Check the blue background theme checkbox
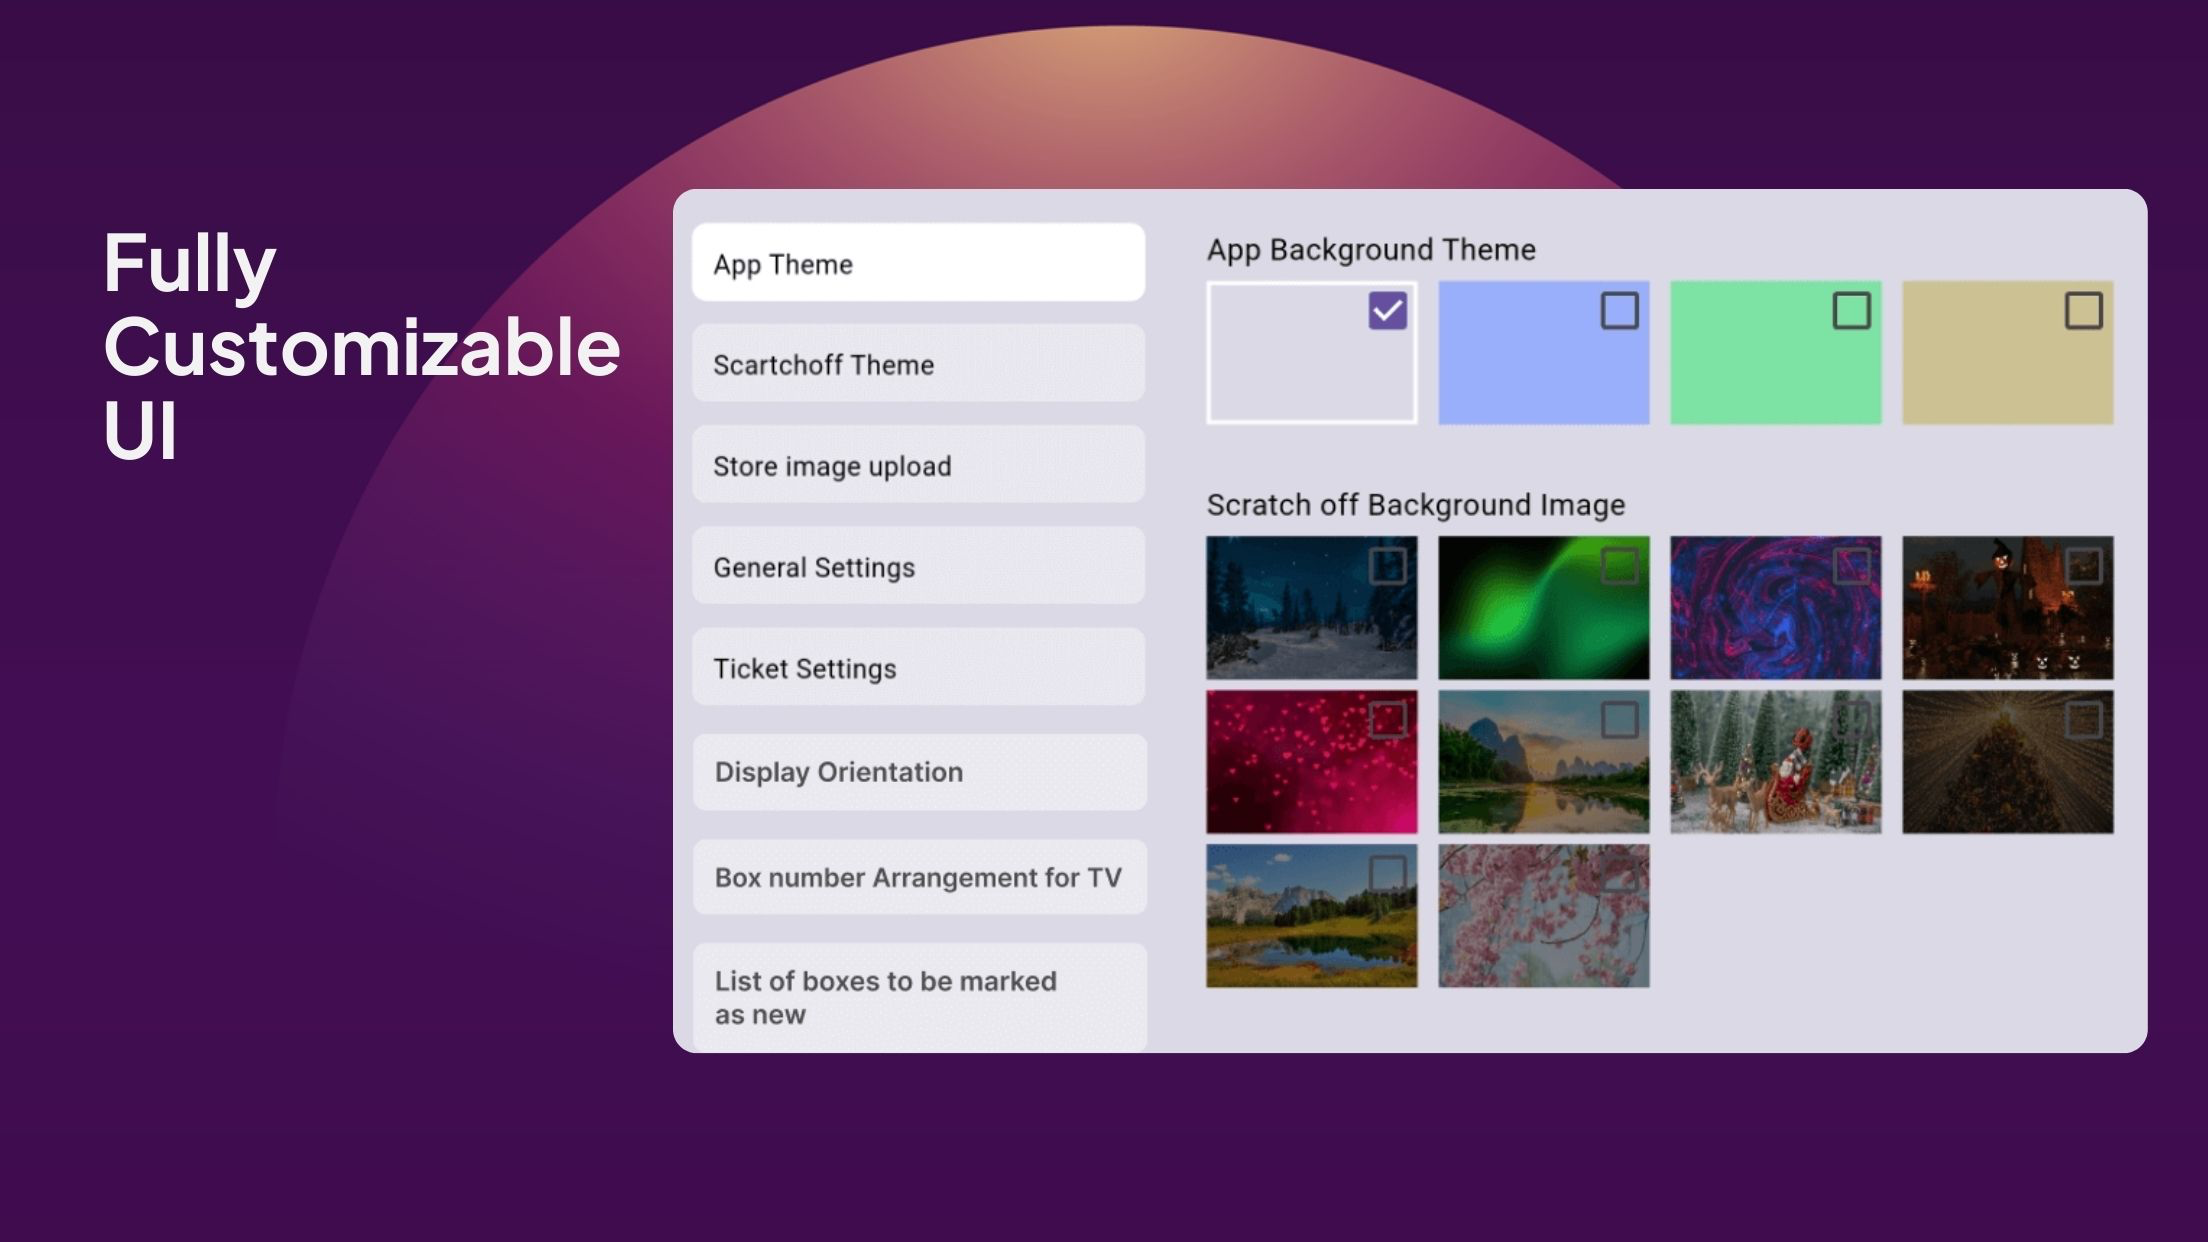 coord(1619,310)
